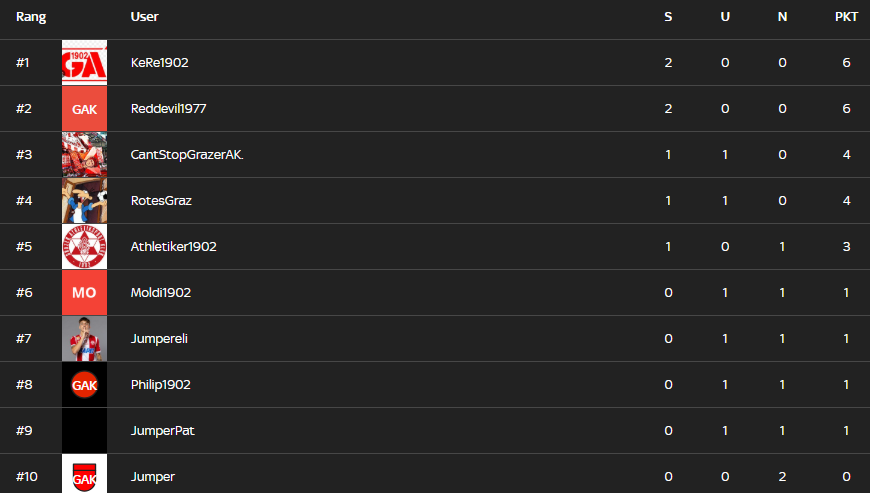
Task: Click the Rang column header
Action: pyautogui.click(x=31, y=17)
